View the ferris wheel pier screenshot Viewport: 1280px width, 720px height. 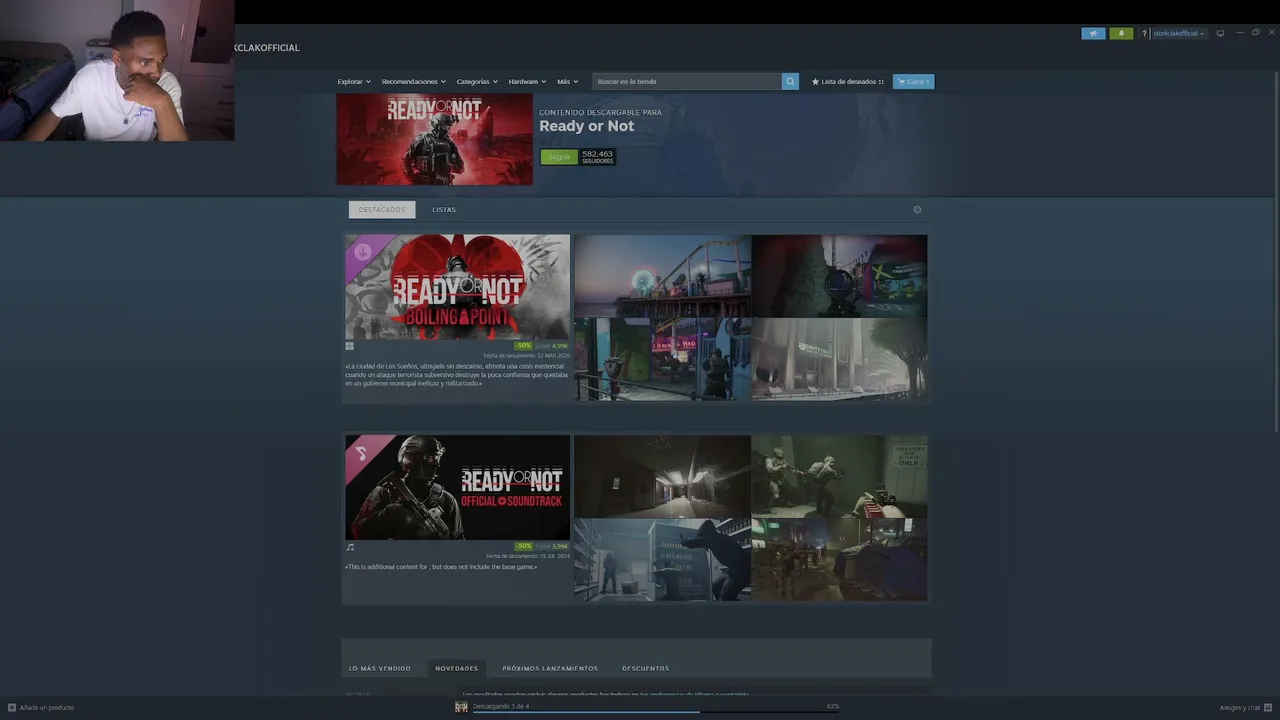tap(662, 276)
